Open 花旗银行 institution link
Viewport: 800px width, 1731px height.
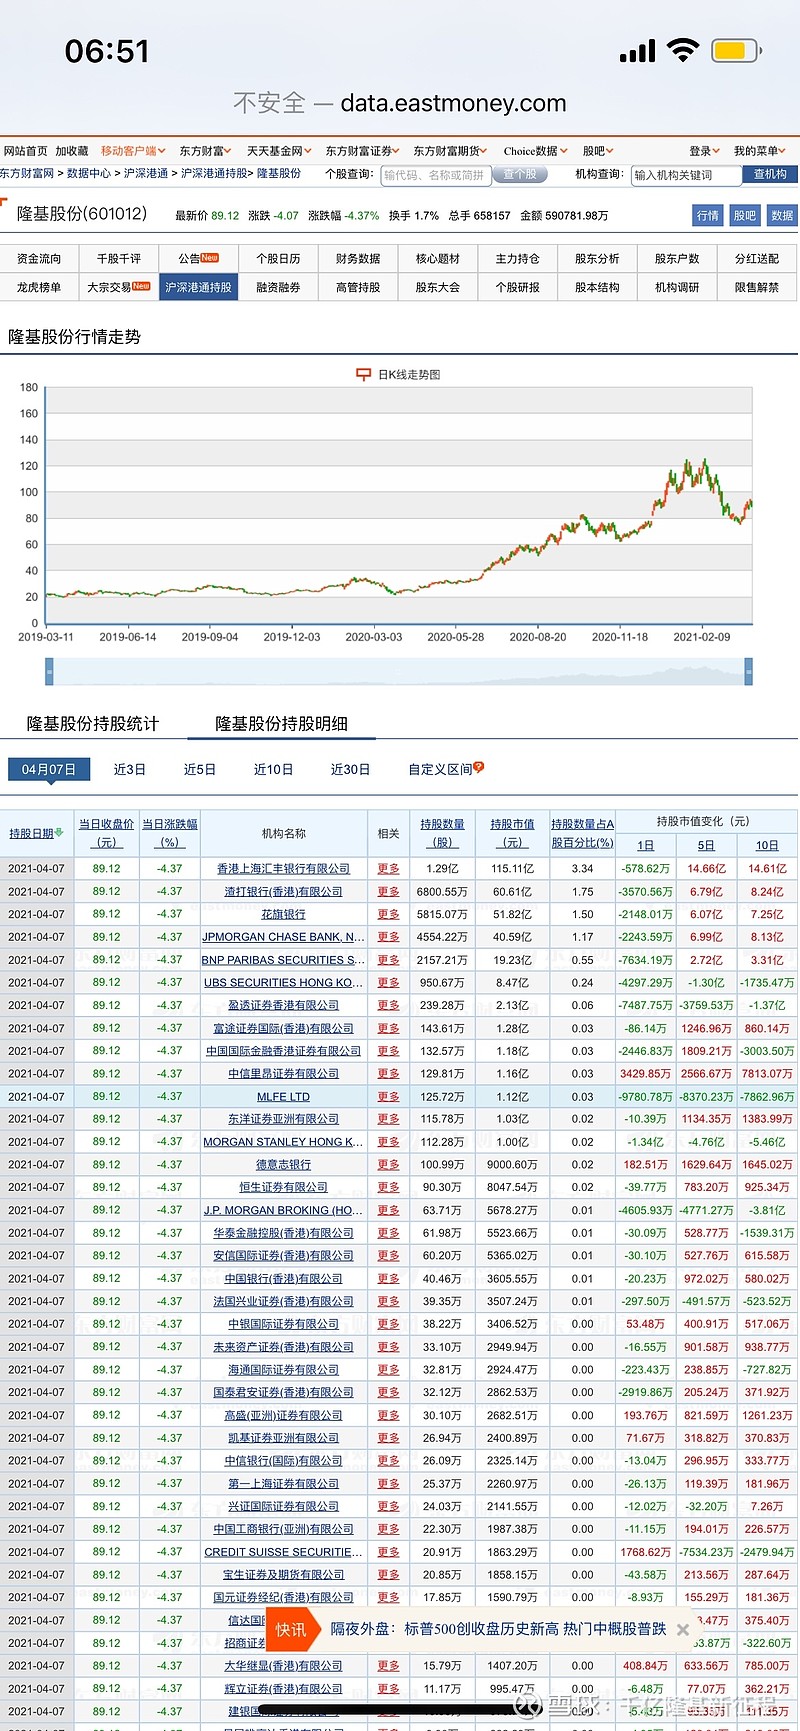[x=283, y=914]
